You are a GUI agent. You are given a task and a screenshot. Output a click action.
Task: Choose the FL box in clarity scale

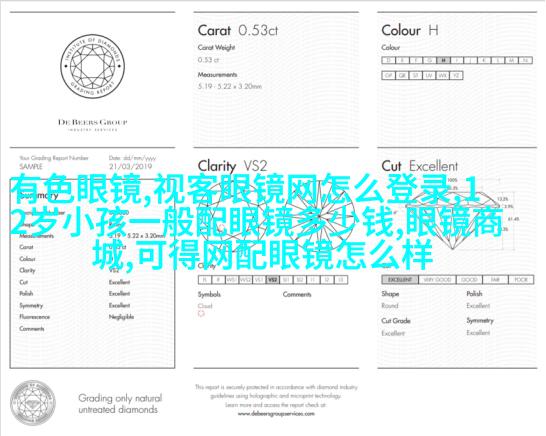(x=205, y=280)
